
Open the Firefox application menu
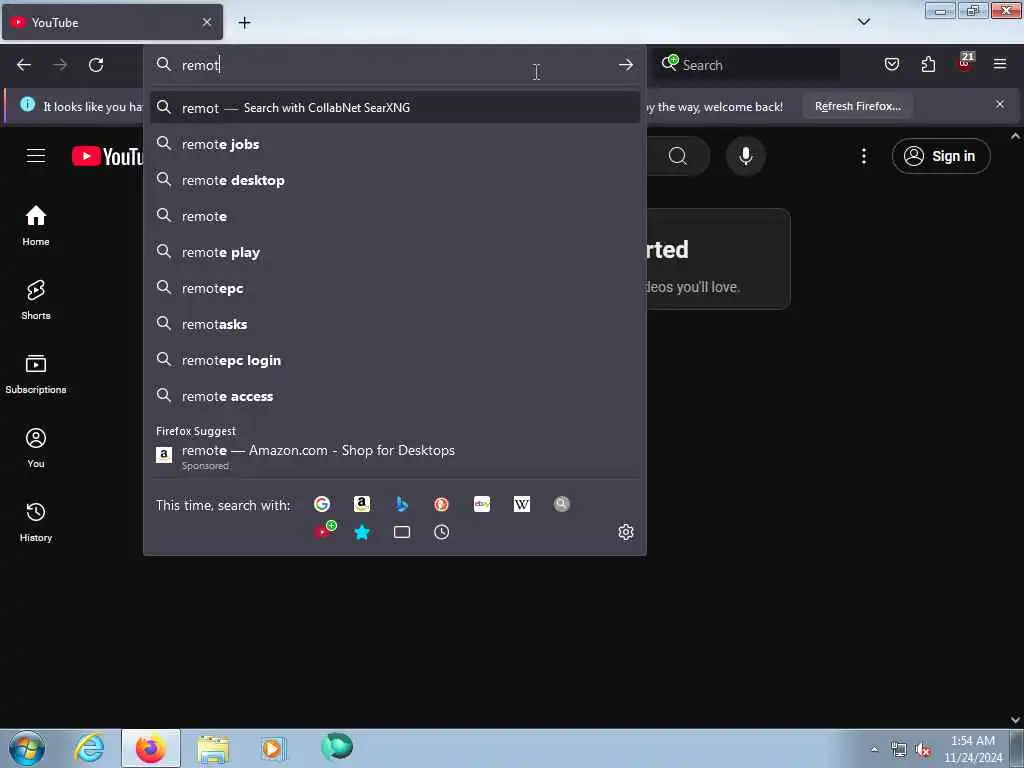(x=1000, y=64)
